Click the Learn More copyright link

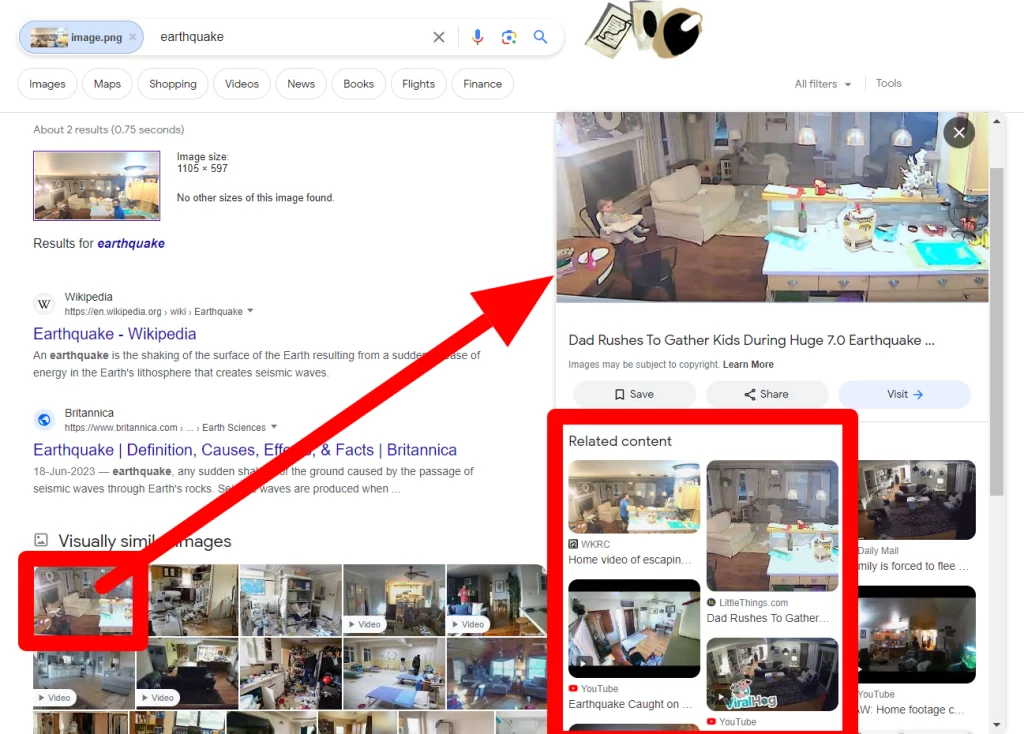click(x=748, y=365)
